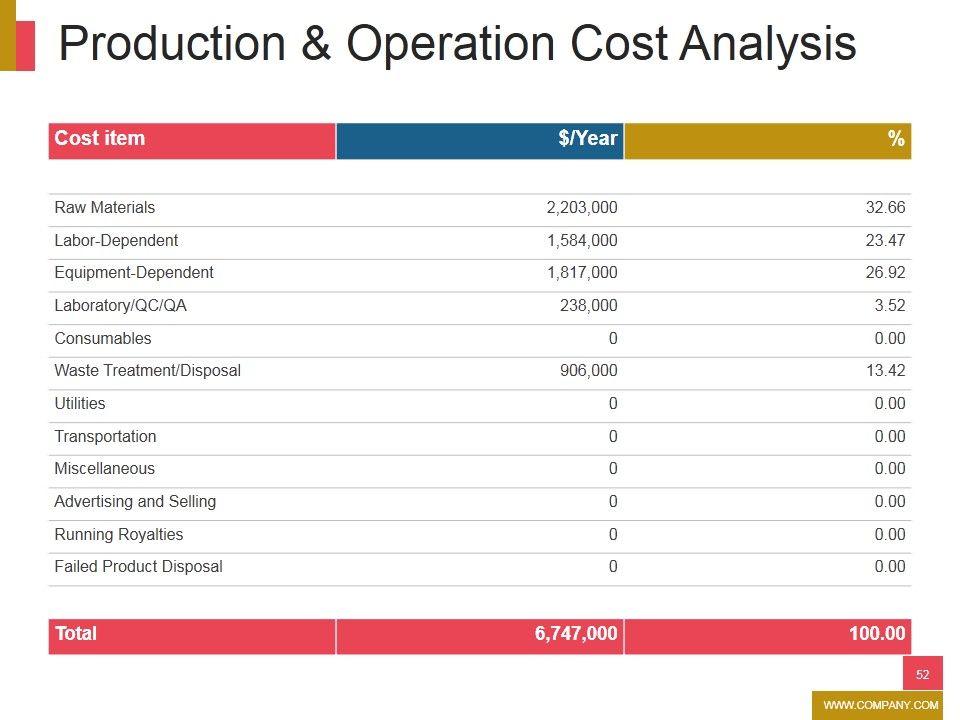Click the 'Running Royalties' row label
Image resolution: width=960 pixels, height=720 pixels.
point(118,534)
